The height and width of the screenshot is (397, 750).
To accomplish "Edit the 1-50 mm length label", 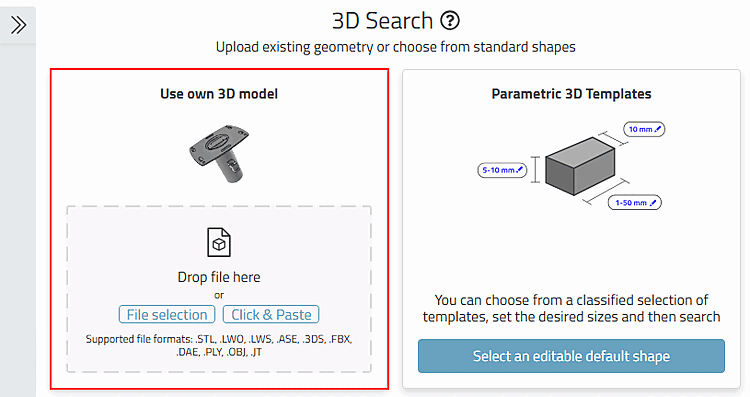I will coord(635,203).
